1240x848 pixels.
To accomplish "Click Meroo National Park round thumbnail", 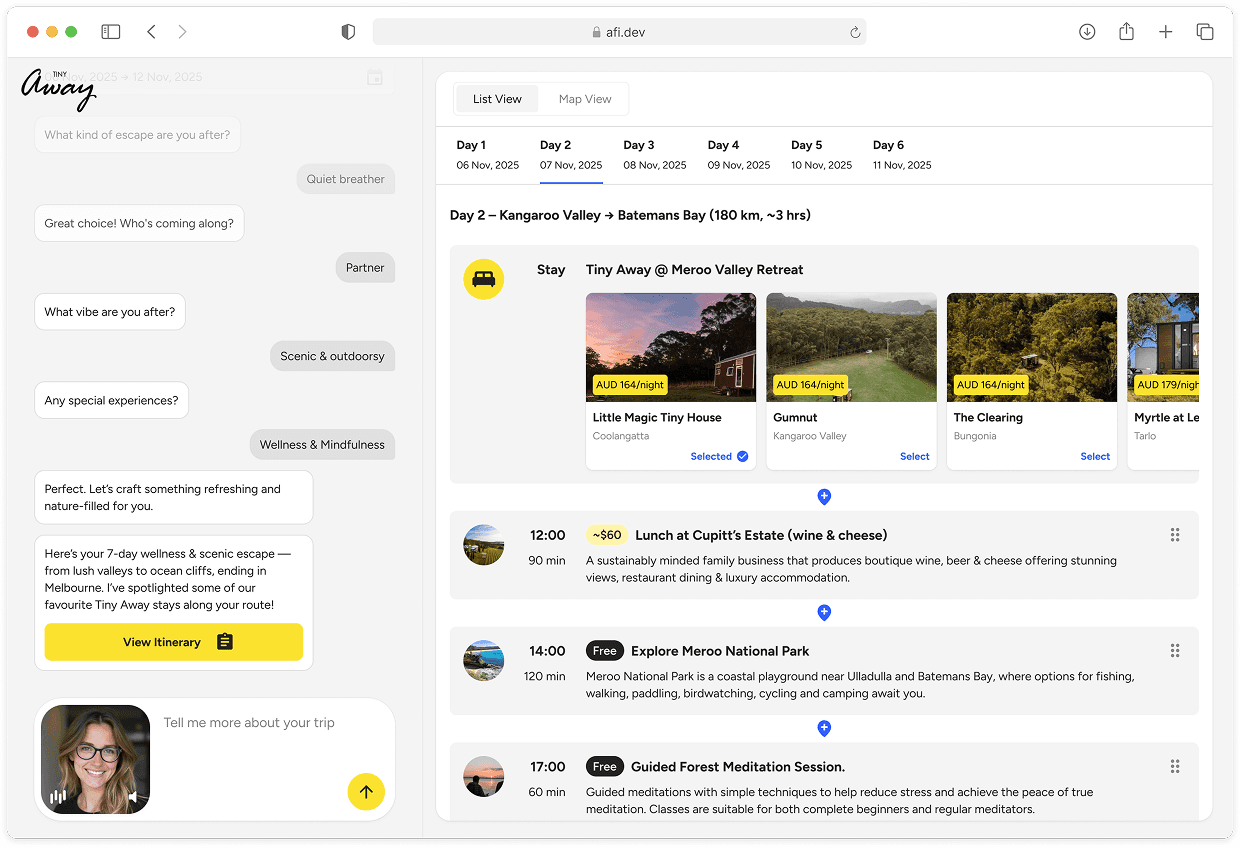I will pyautogui.click(x=483, y=661).
